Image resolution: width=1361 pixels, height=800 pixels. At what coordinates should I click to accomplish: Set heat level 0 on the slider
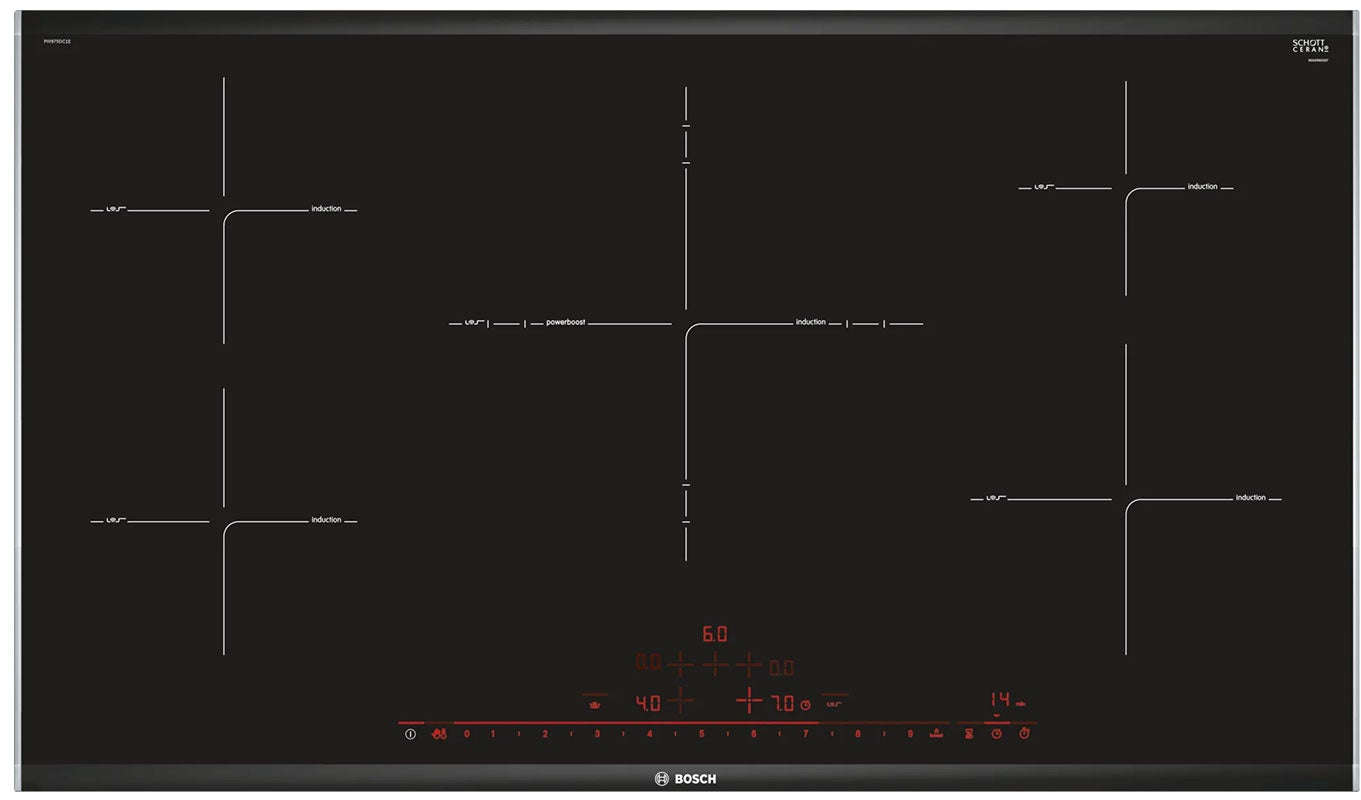coord(467,734)
